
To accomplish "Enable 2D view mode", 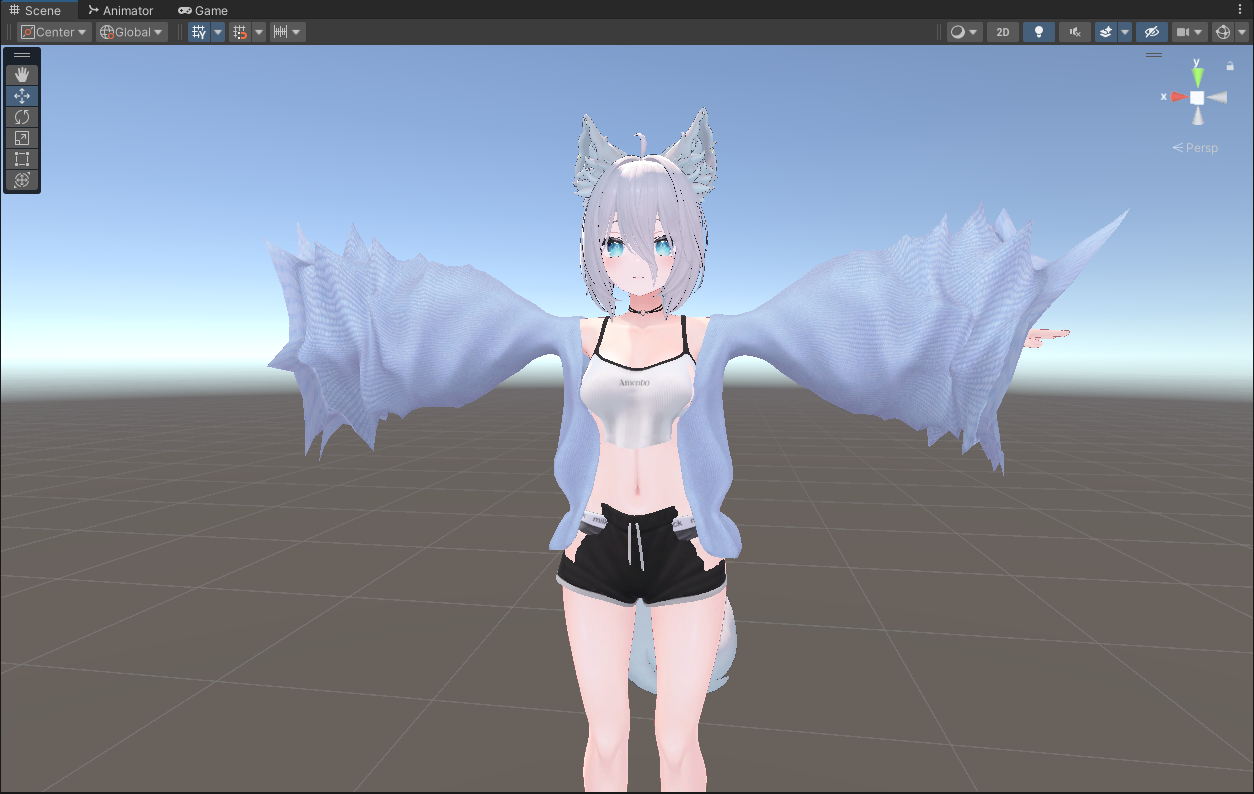I will point(1003,32).
